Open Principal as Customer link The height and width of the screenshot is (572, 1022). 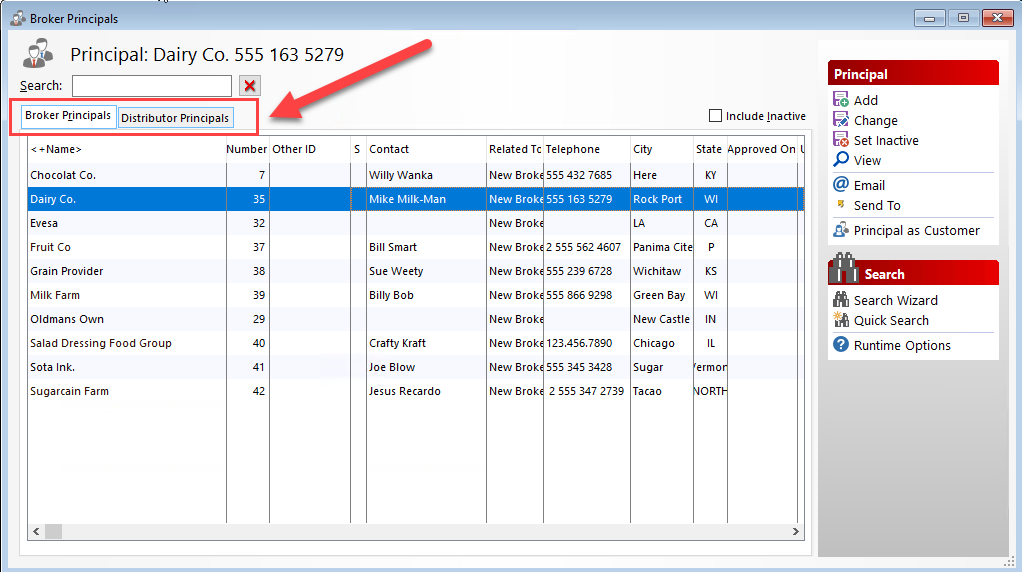[916, 231]
